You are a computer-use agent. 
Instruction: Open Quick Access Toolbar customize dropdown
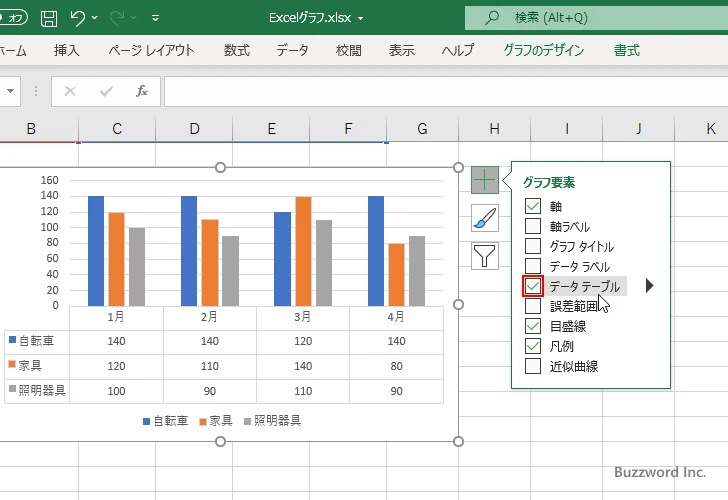[156, 18]
